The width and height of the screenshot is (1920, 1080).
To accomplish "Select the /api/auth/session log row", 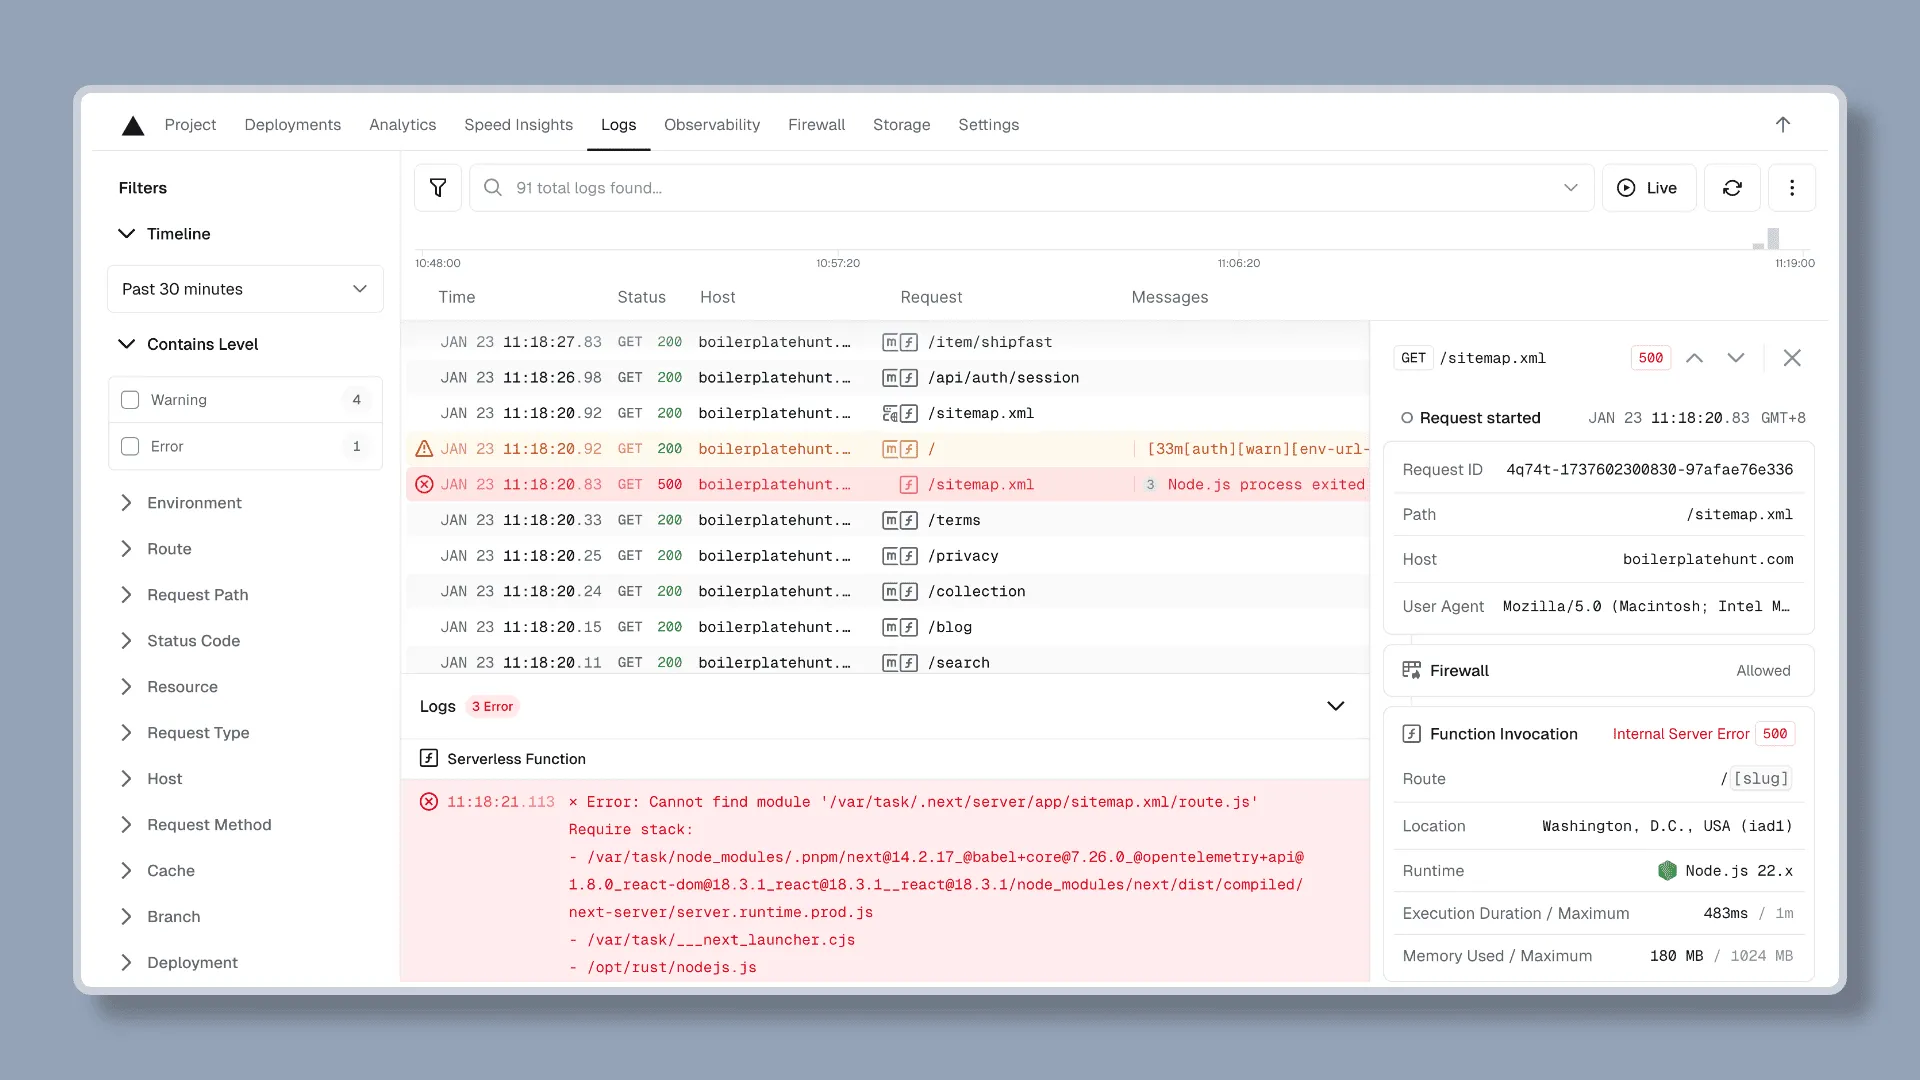I will click(1003, 378).
